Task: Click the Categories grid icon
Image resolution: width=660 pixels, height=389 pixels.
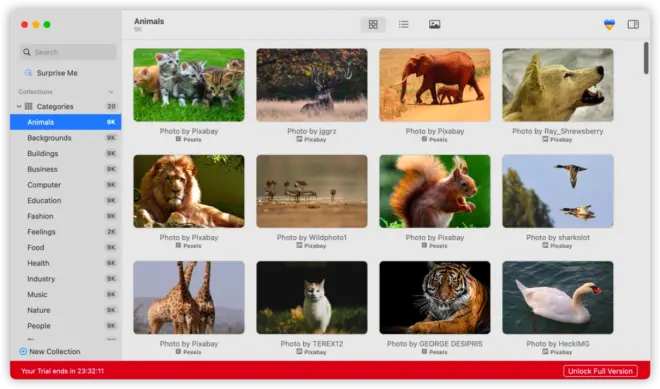Action: [29, 107]
